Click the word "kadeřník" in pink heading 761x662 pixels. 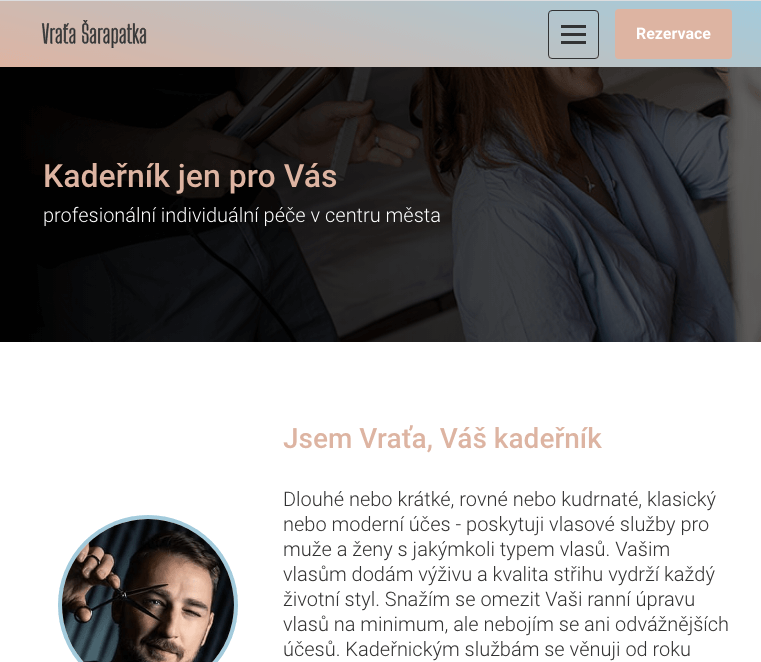click(547, 438)
